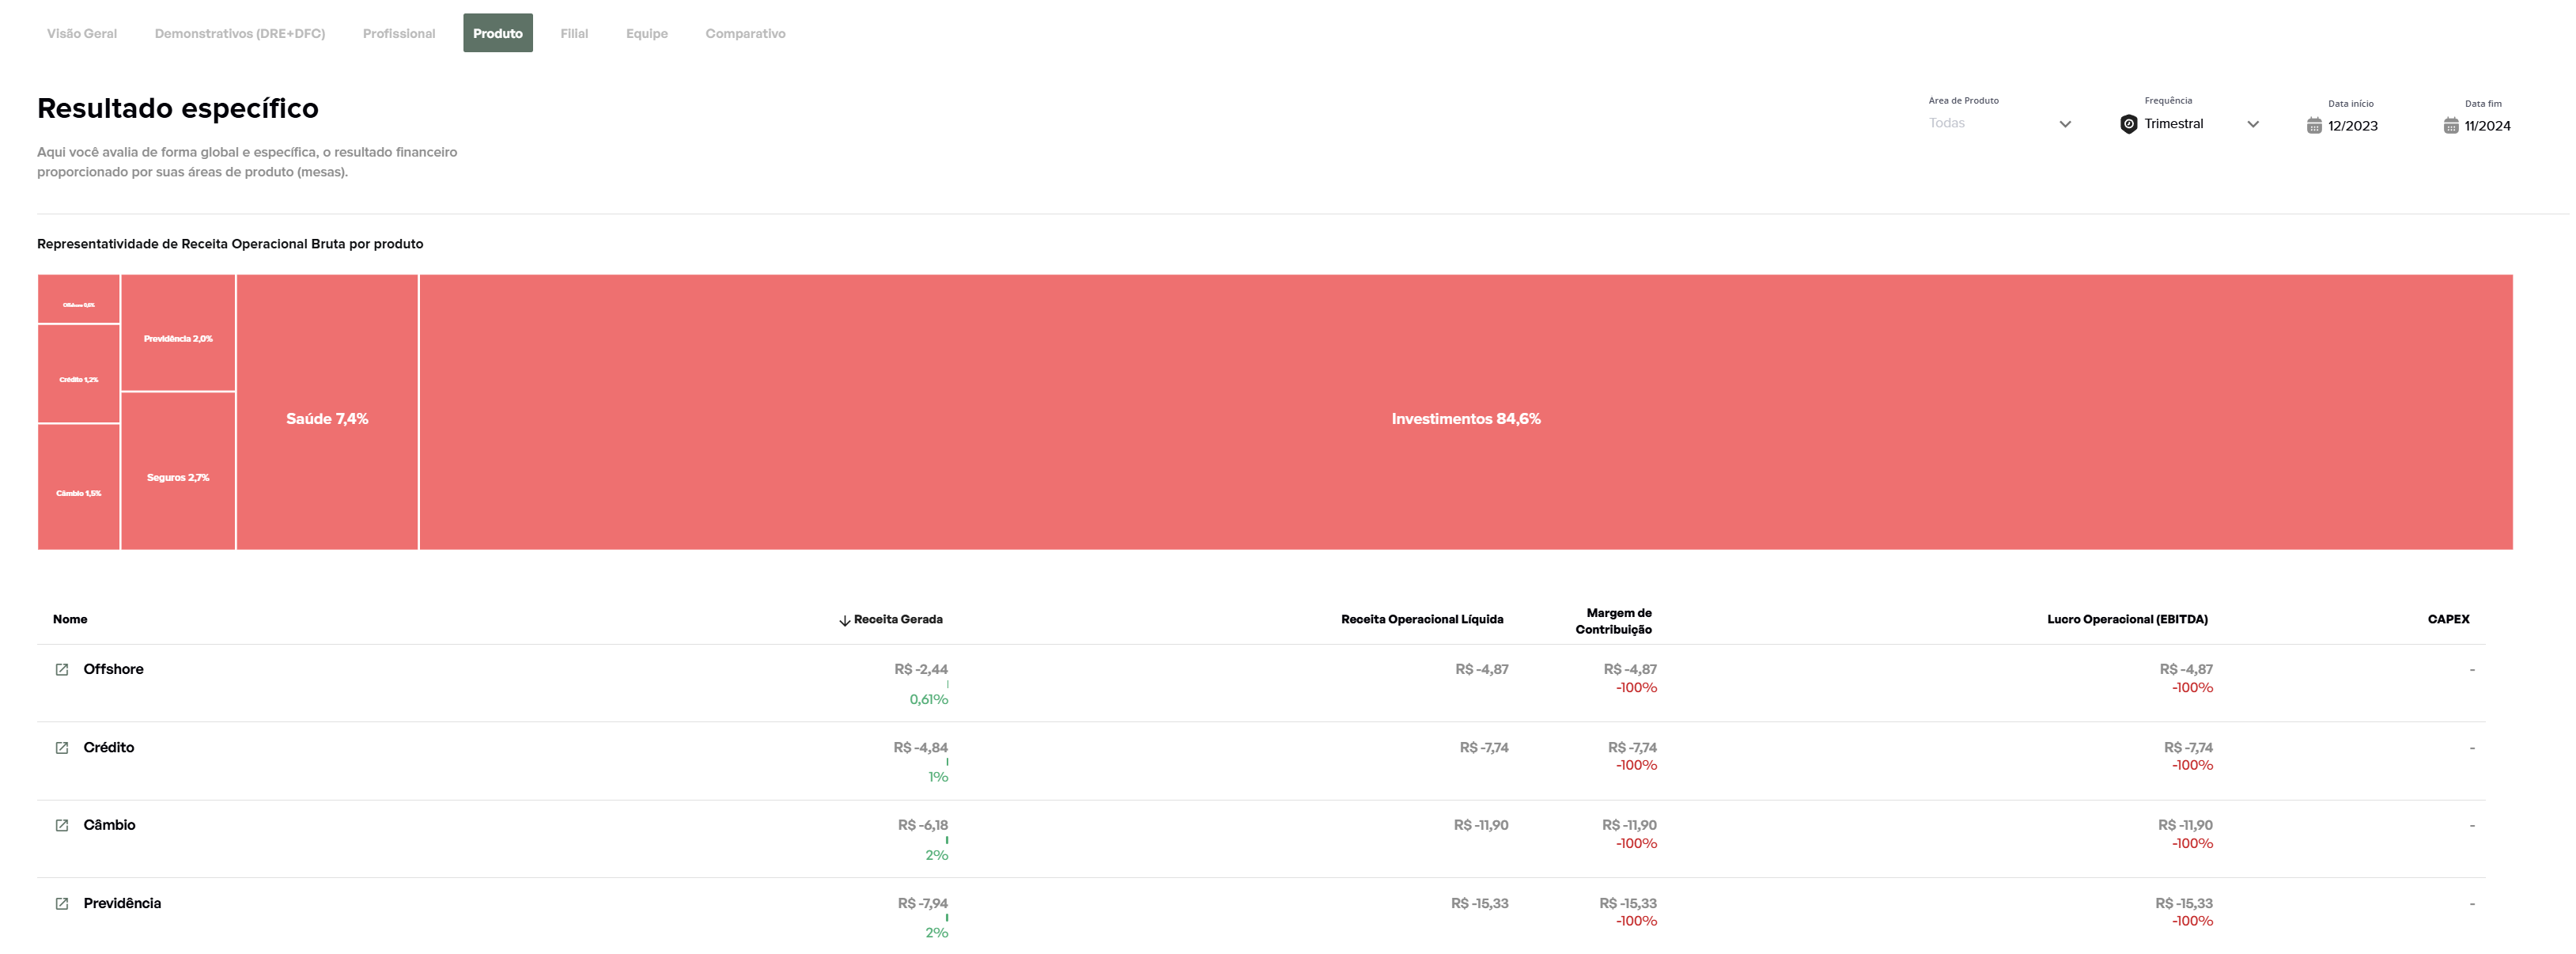The width and height of the screenshot is (2576, 954).
Task: Switch to the Visão Geral tab
Action: [82, 33]
